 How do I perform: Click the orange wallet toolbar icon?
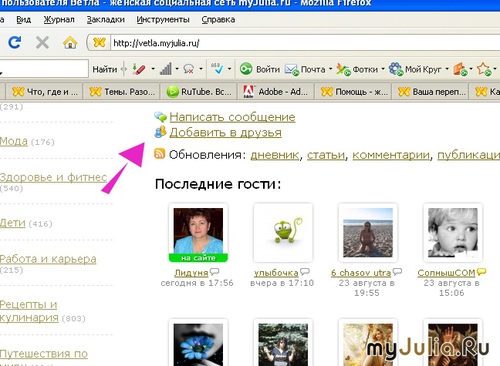point(460,69)
